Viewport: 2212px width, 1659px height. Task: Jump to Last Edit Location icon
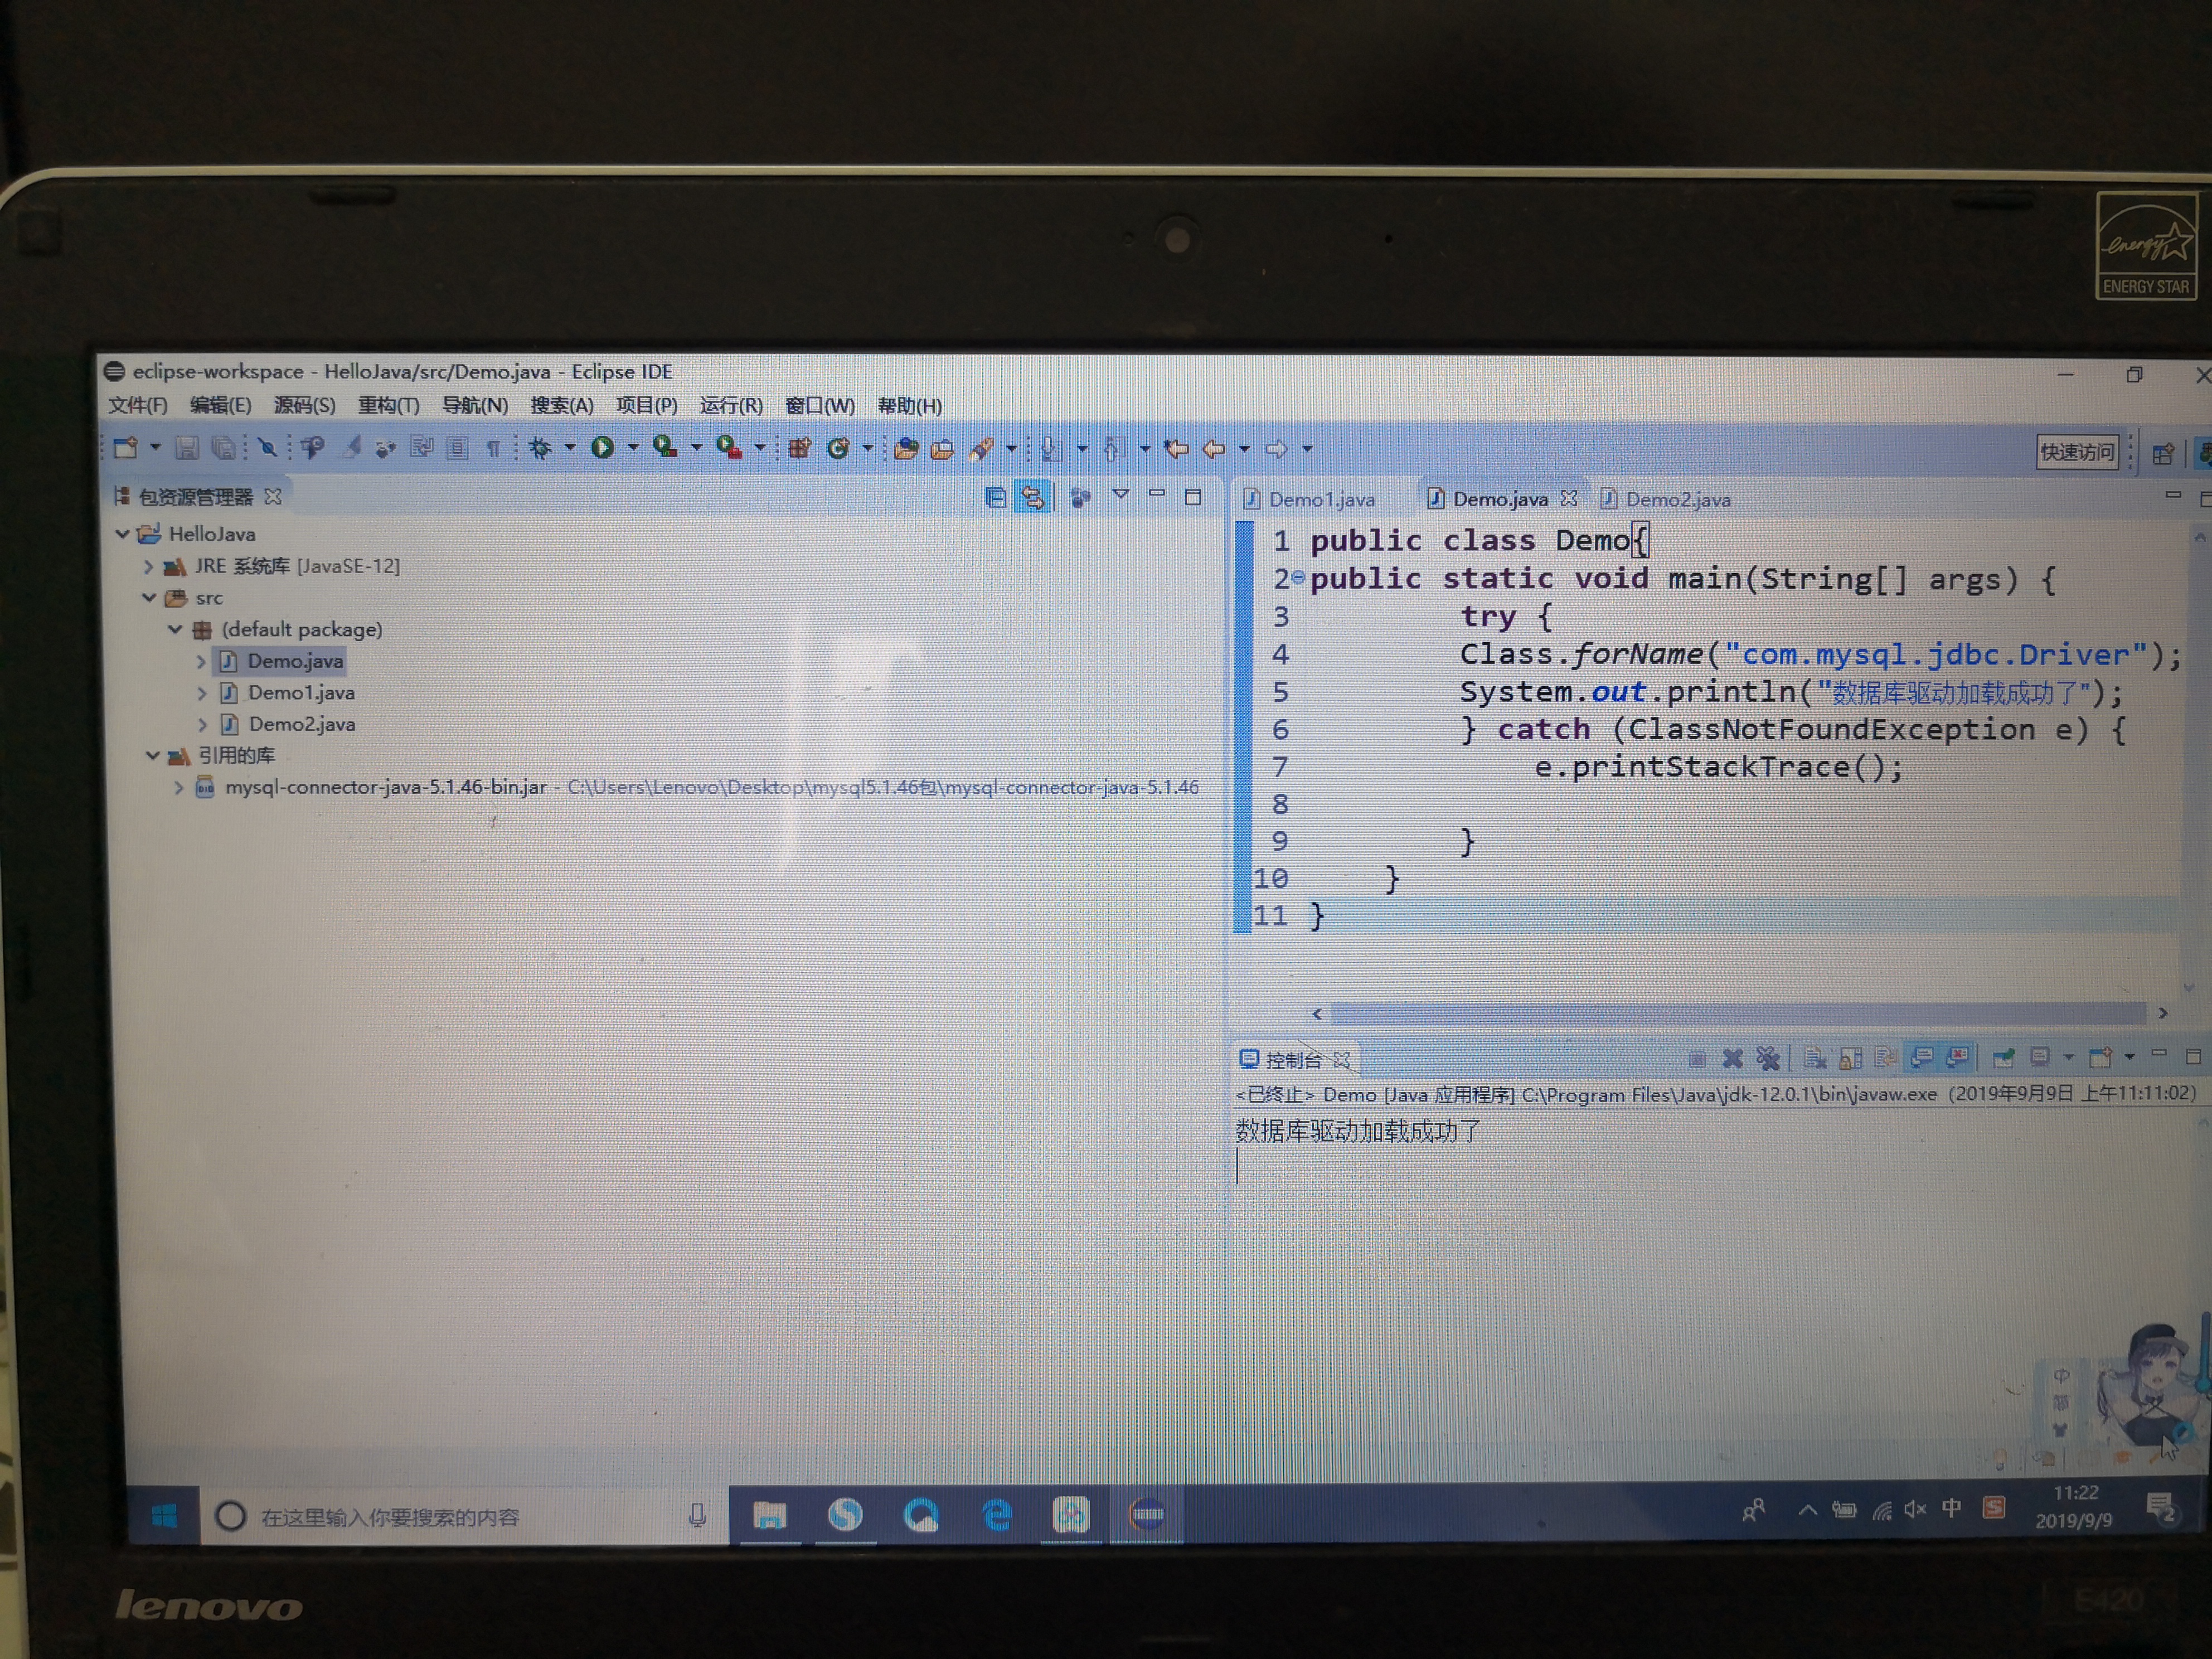coord(1177,449)
